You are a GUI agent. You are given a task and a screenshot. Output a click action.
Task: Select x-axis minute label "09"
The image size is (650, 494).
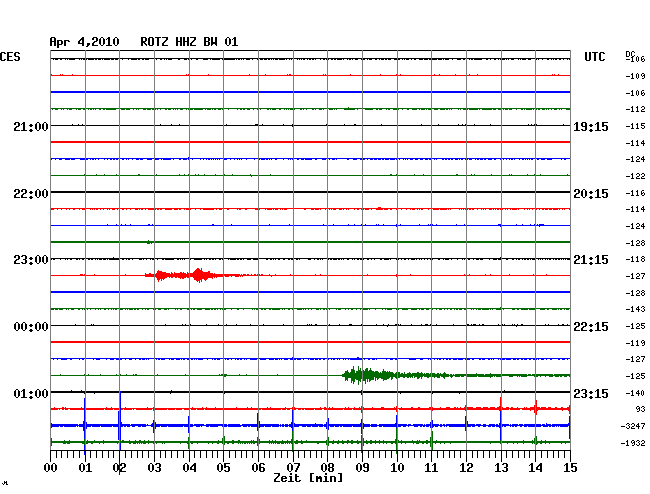click(362, 467)
